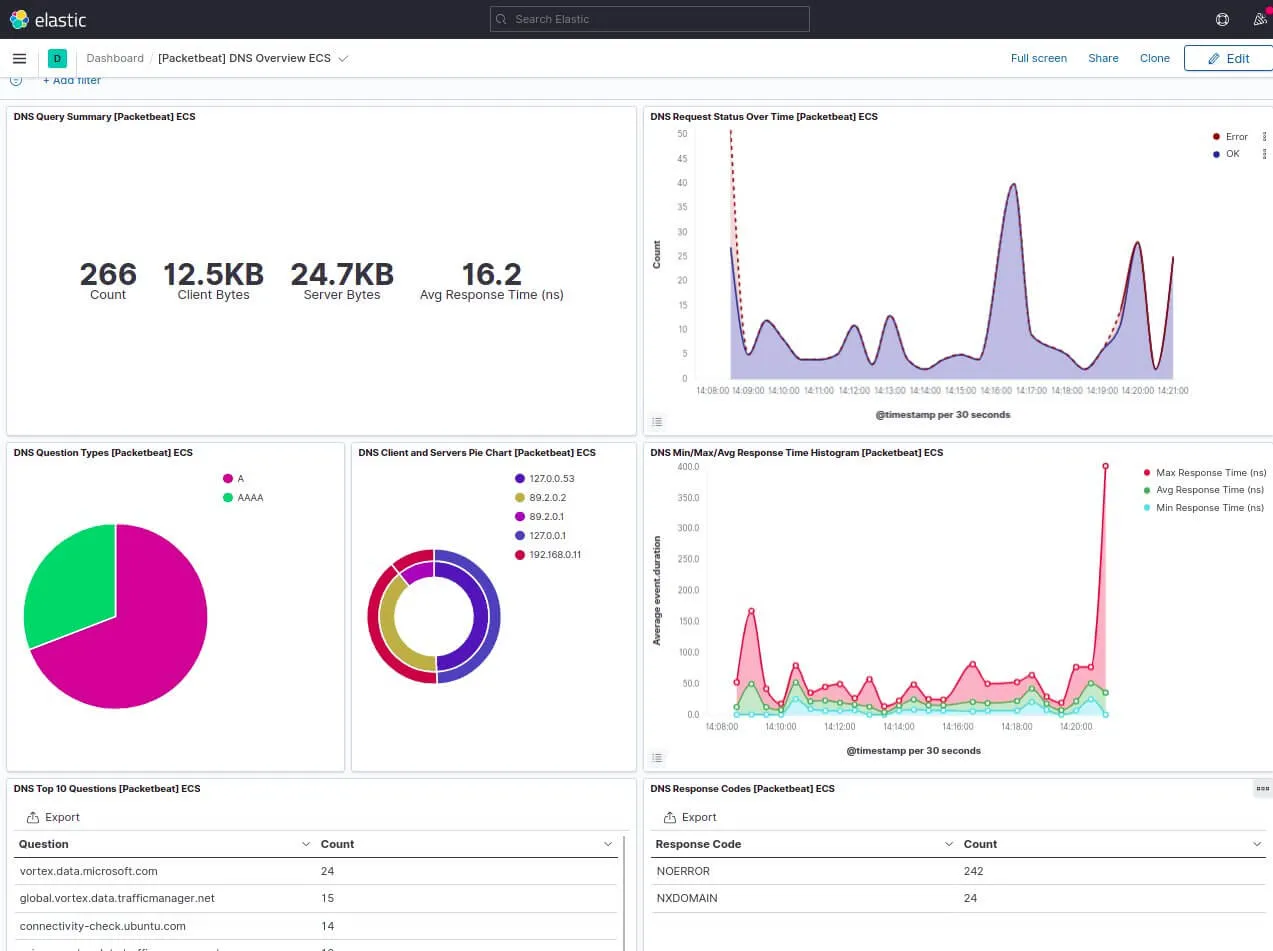This screenshot has width=1273, height=951.
Task: Click the 266 Count metric
Action: pos(108,279)
